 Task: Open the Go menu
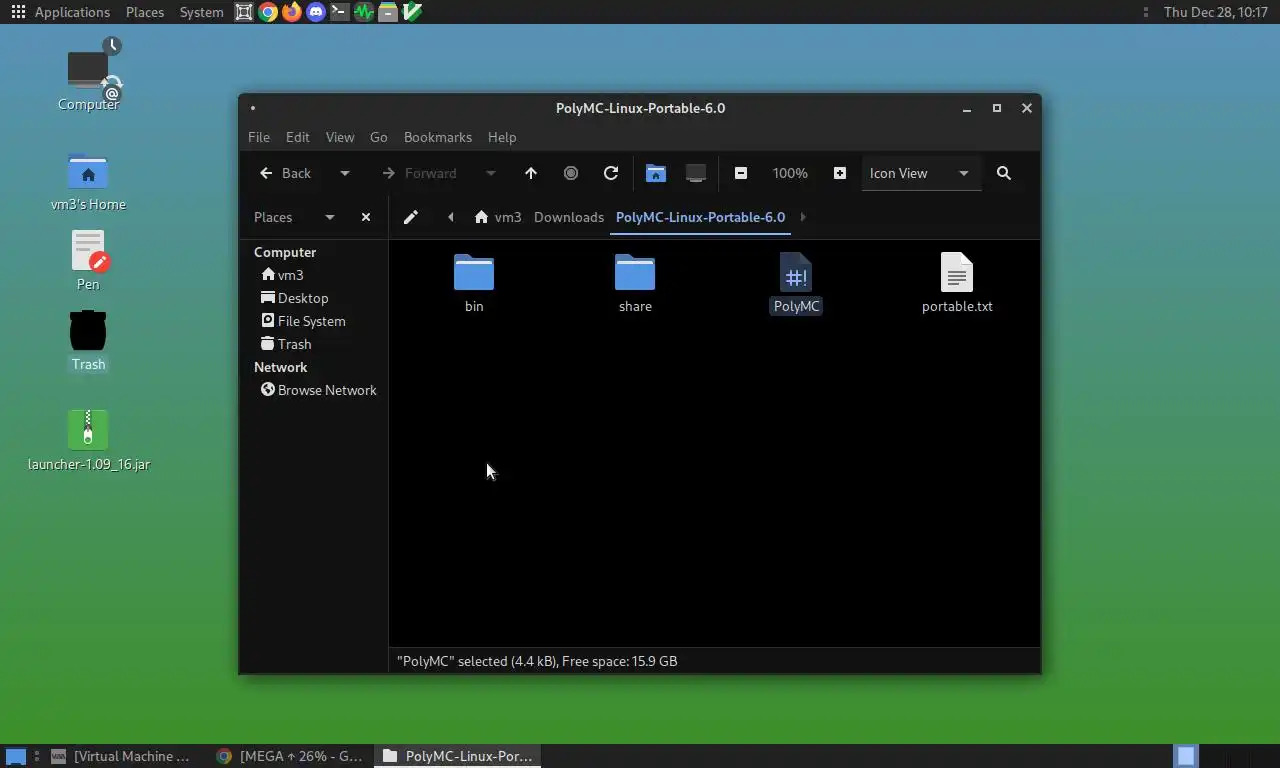click(x=379, y=137)
